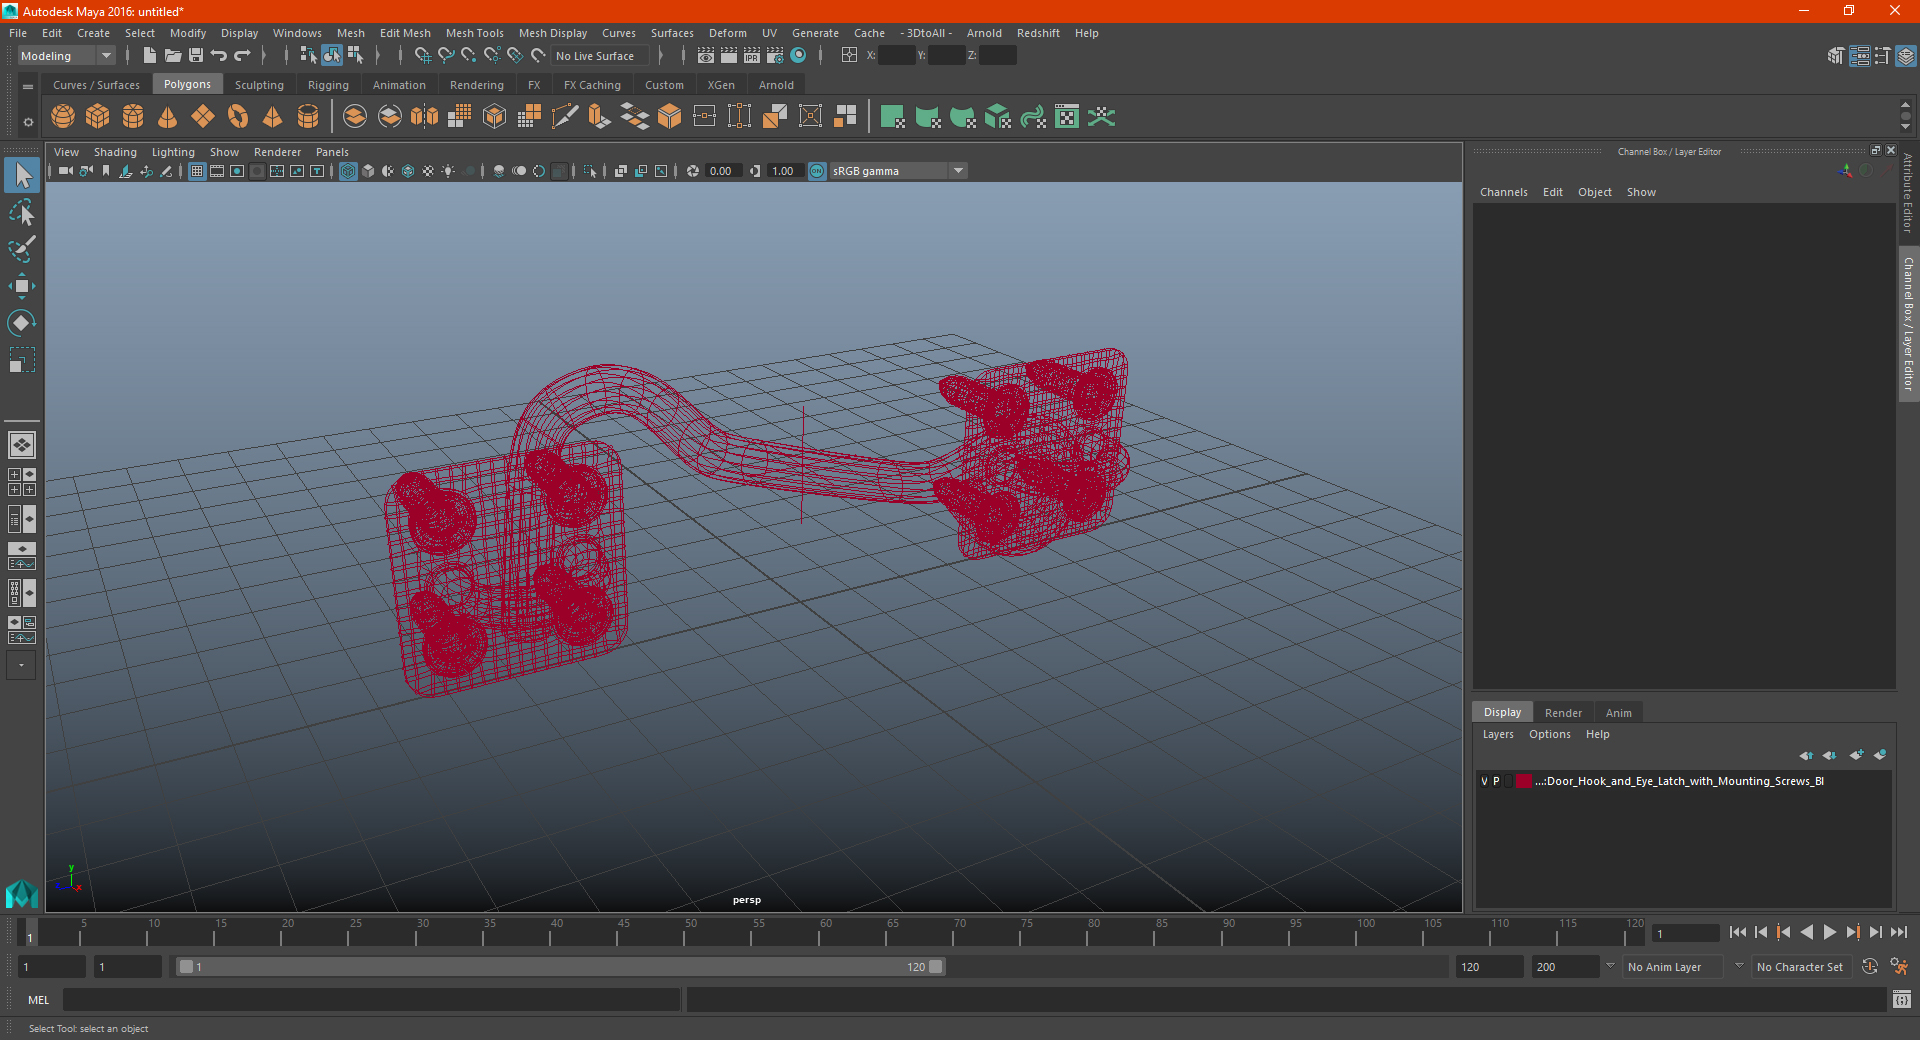Click the Extrude shelf icon
Viewport: 1920px width, 1040px height.
tap(600, 117)
